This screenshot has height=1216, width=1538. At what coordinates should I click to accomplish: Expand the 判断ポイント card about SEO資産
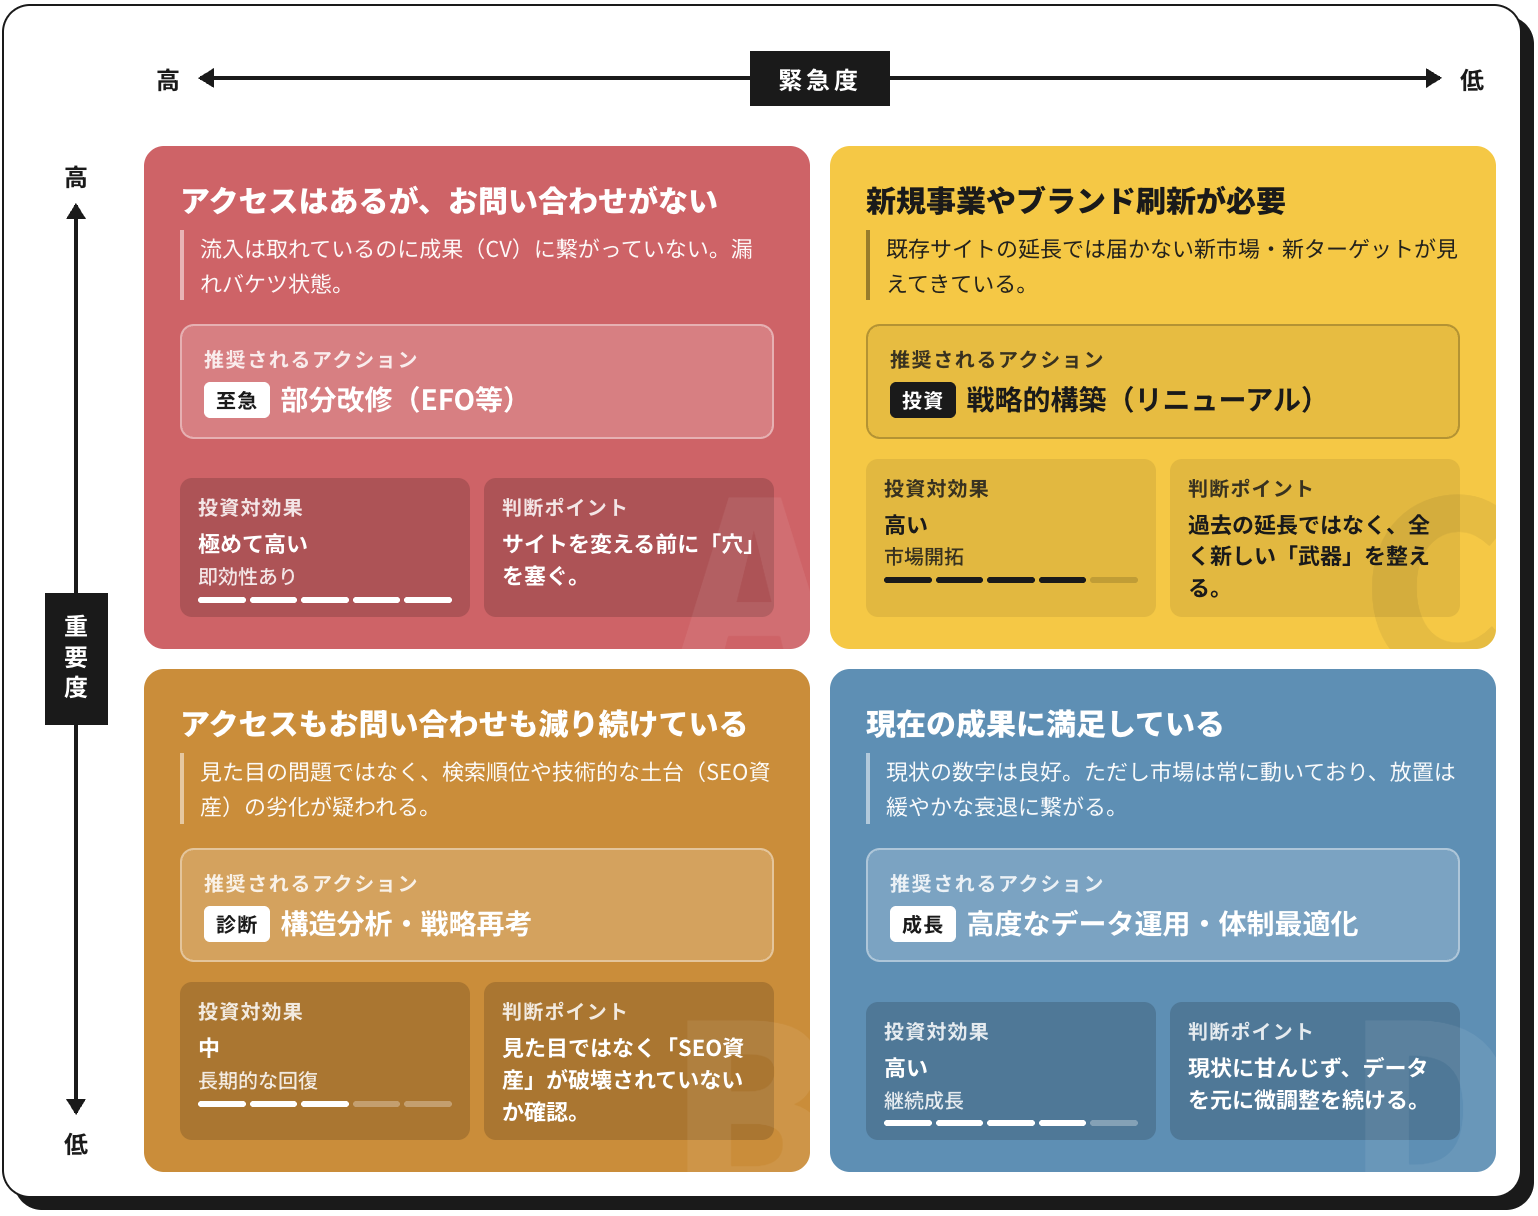[x=628, y=1062]
